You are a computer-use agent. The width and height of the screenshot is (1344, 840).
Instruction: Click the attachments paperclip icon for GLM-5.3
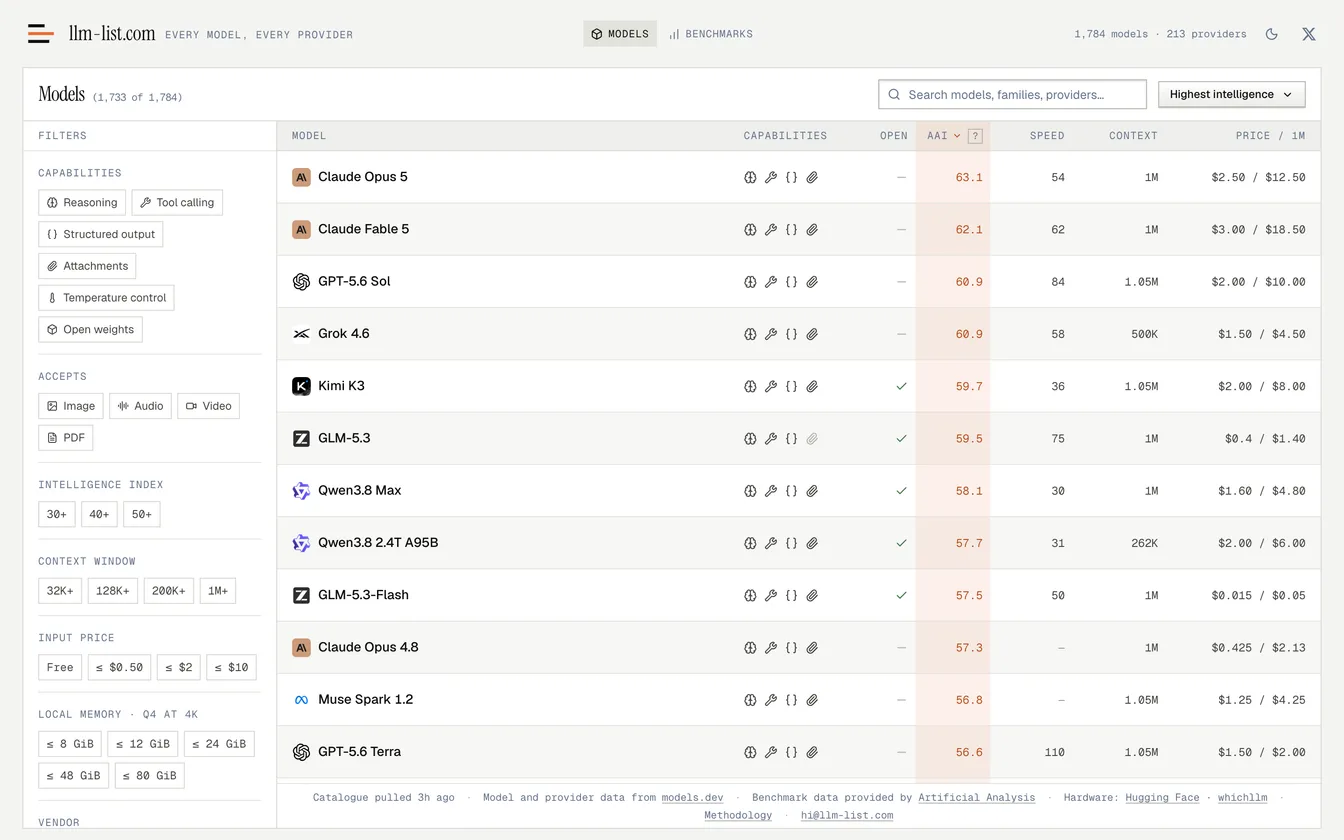pyautogui.click(x=812, y=438)
